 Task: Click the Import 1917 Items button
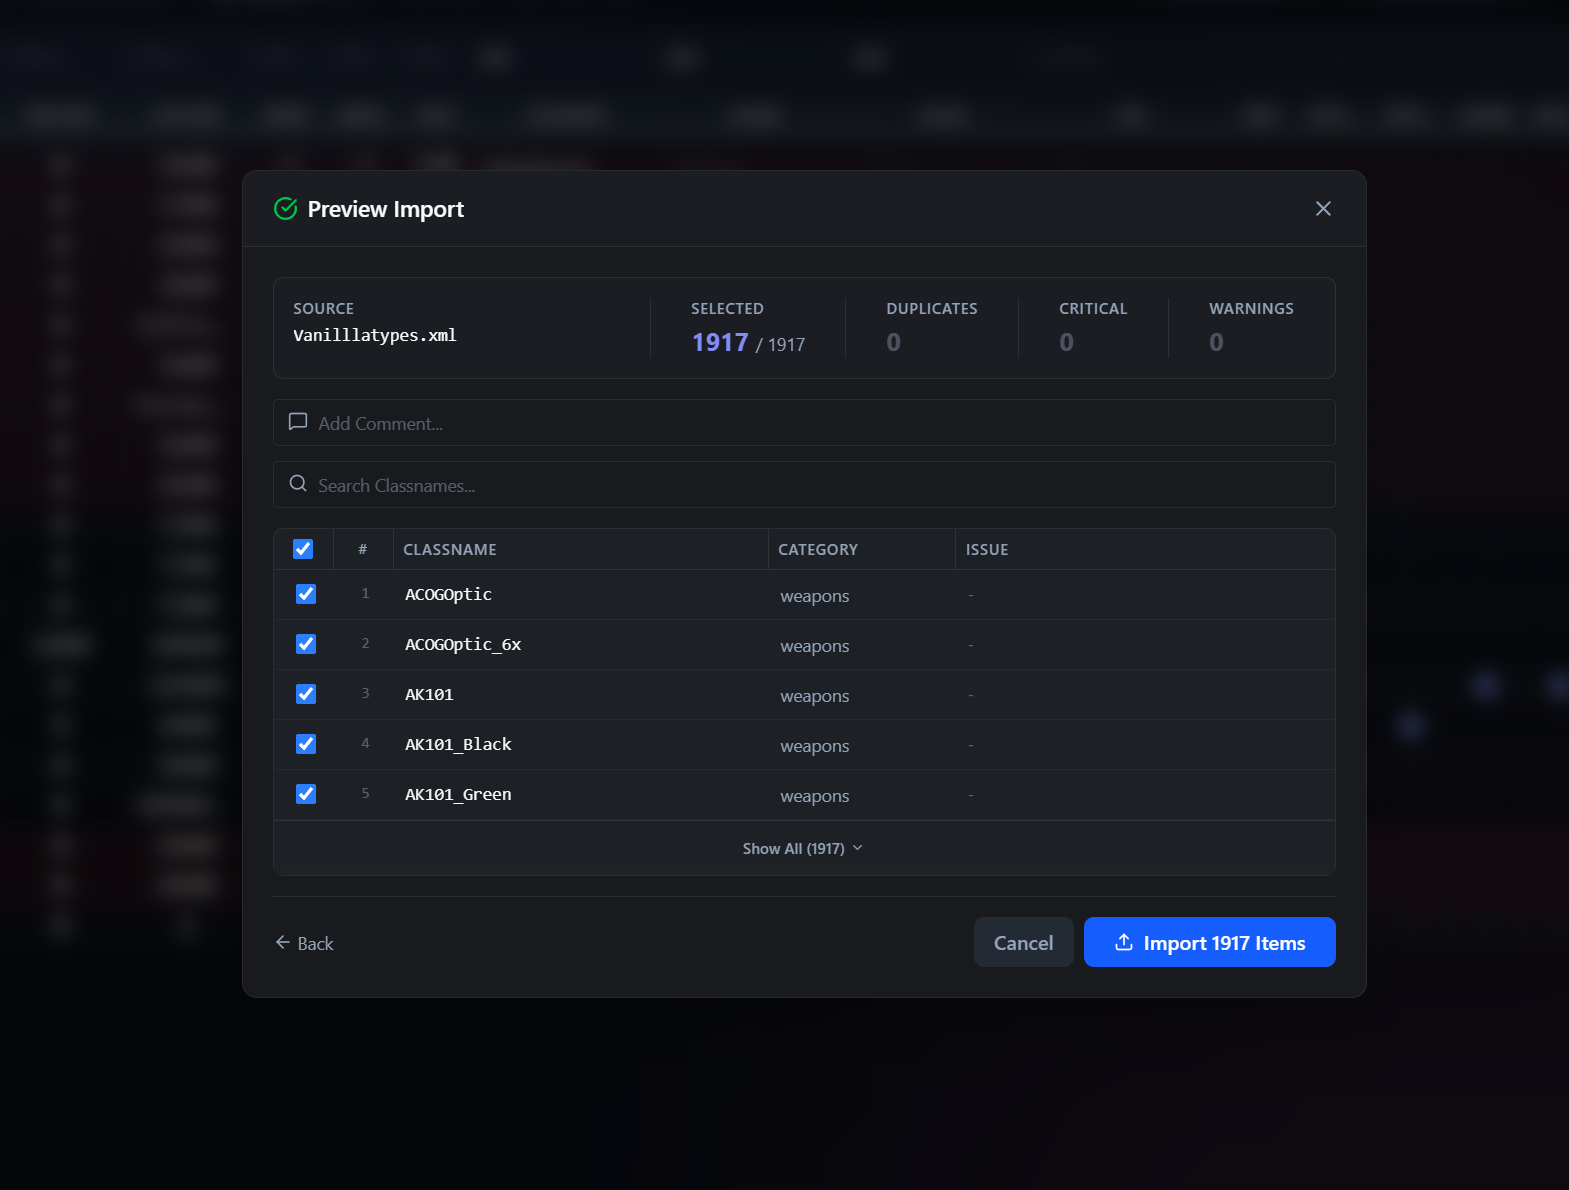tap(1209, 942)
